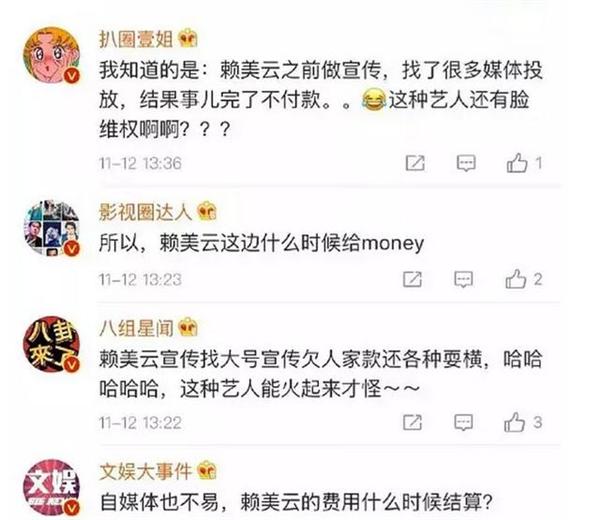Screen dimensions: 600x520
Task: Visit username 扒圈壹姐
Action: click(136, 39)
